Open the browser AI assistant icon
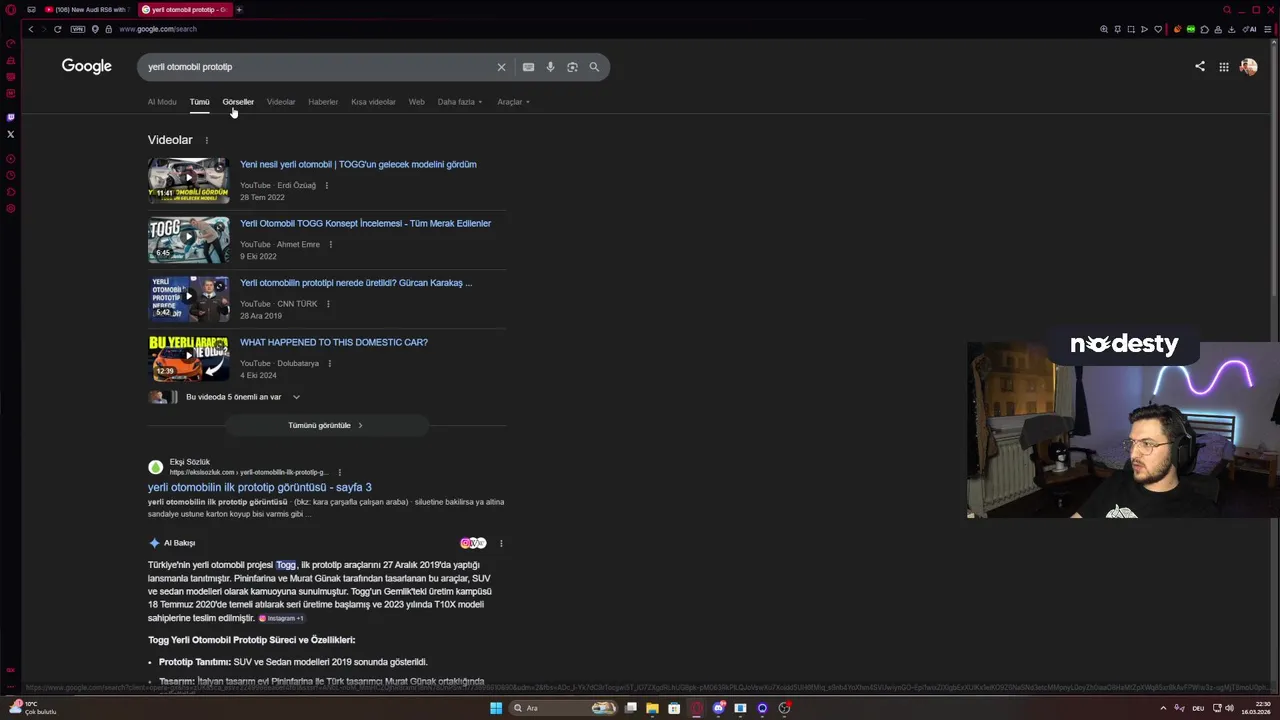 pyautogui.click(x=1250, y=29)
